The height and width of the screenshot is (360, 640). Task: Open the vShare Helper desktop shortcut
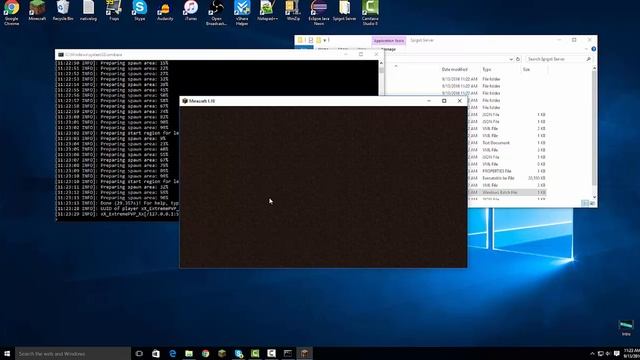(x=242, y=12)
